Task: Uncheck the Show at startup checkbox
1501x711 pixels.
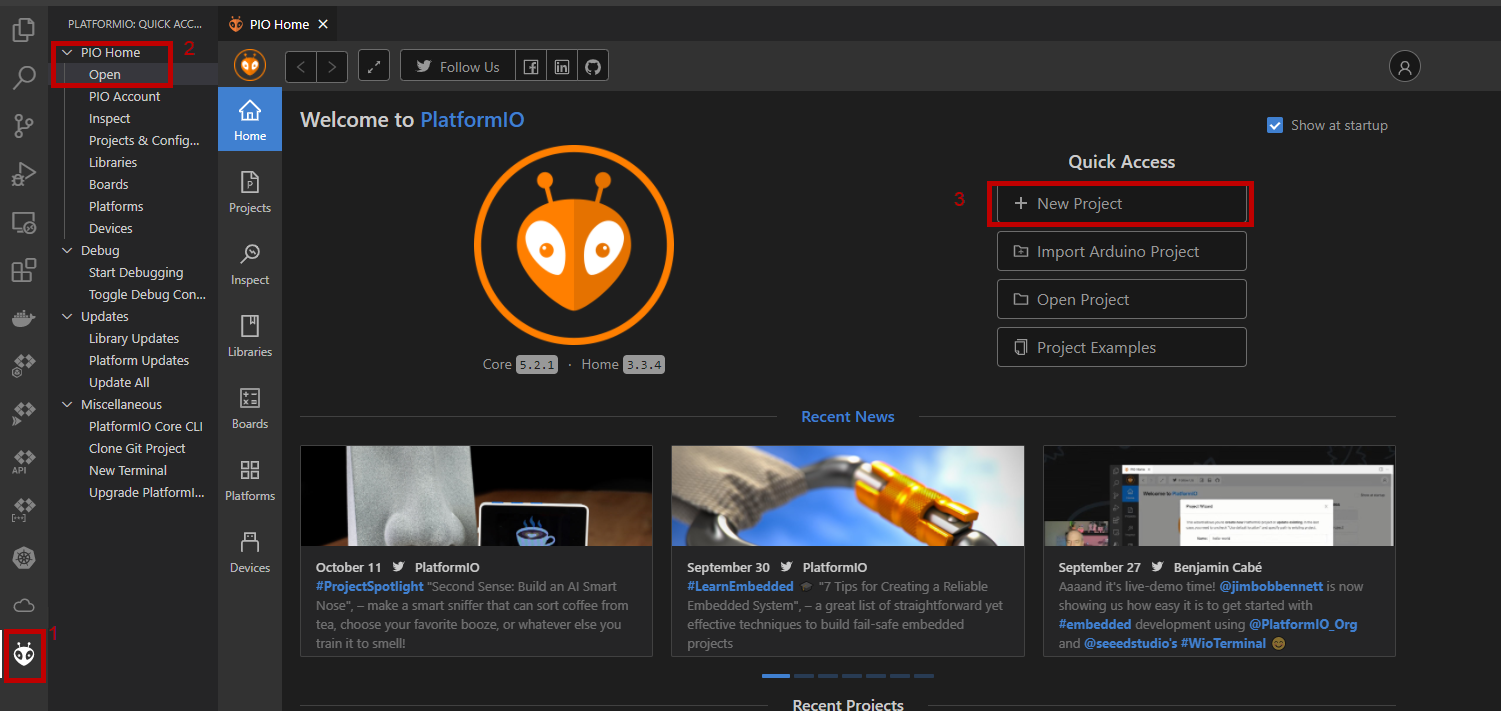Action: coord(1275,125)
